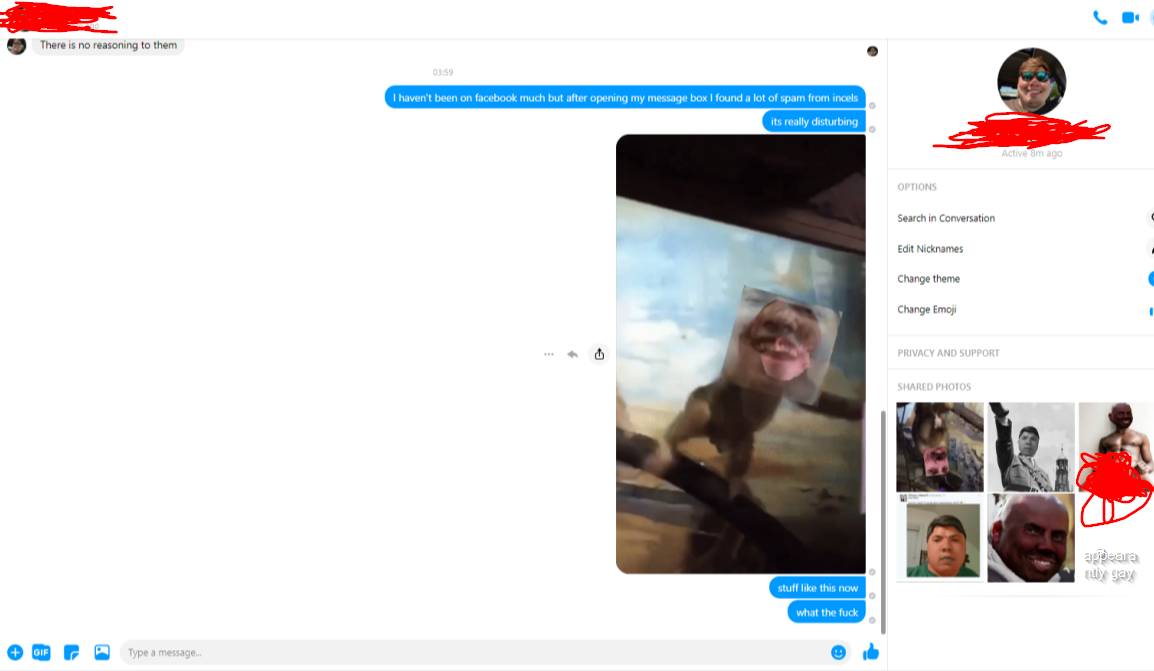Click the three-dot more options beside image
1154x671 pixels.
tap(548, 355)
